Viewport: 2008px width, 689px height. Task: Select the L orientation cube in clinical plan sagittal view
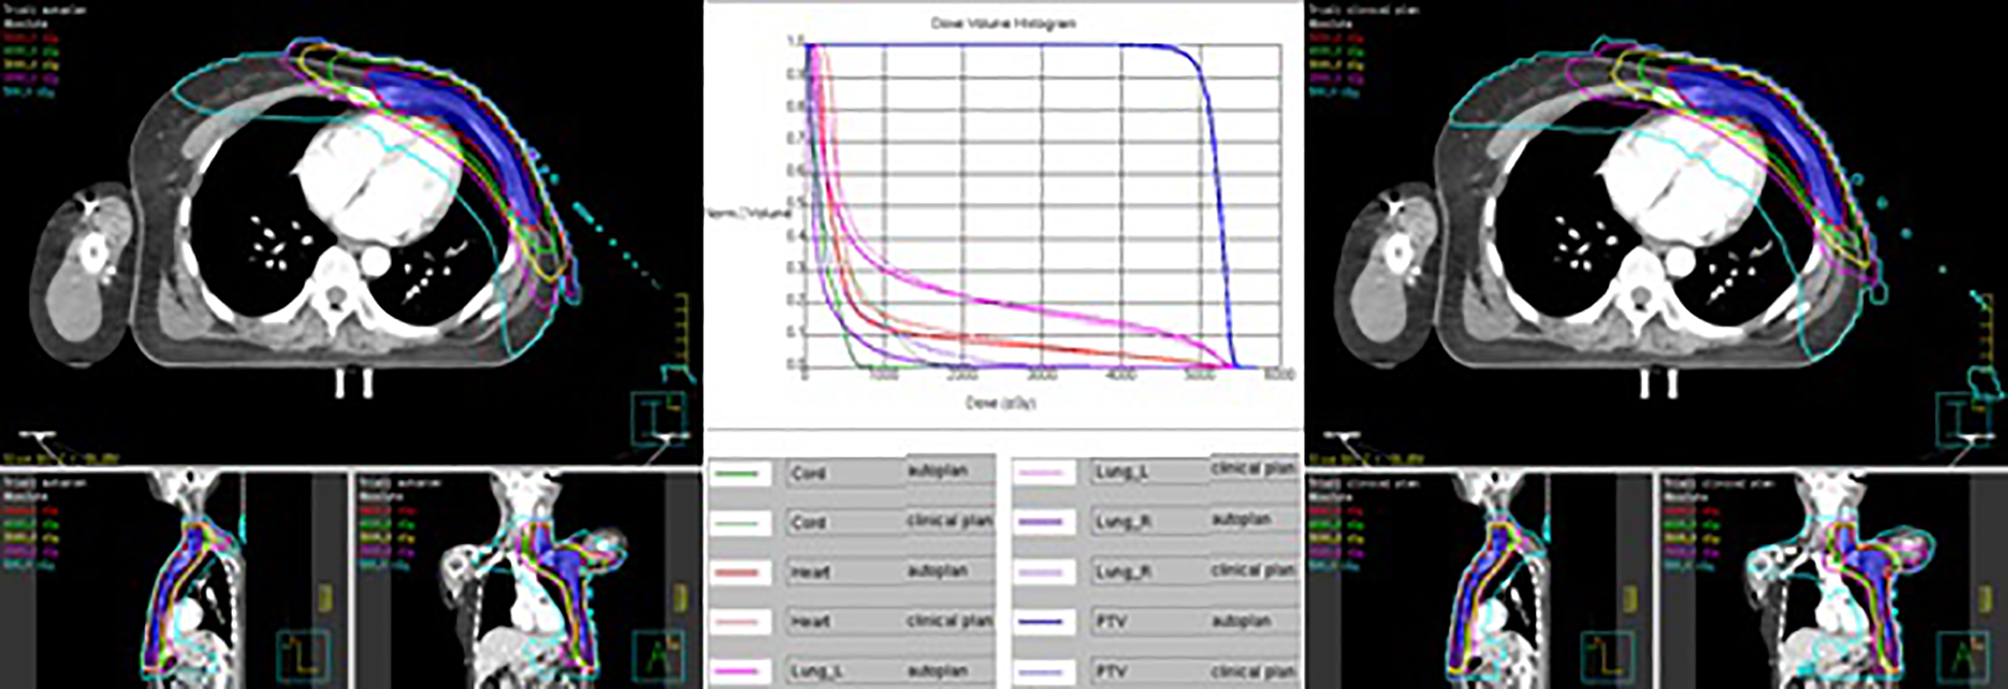click(x=1607, y=656)
